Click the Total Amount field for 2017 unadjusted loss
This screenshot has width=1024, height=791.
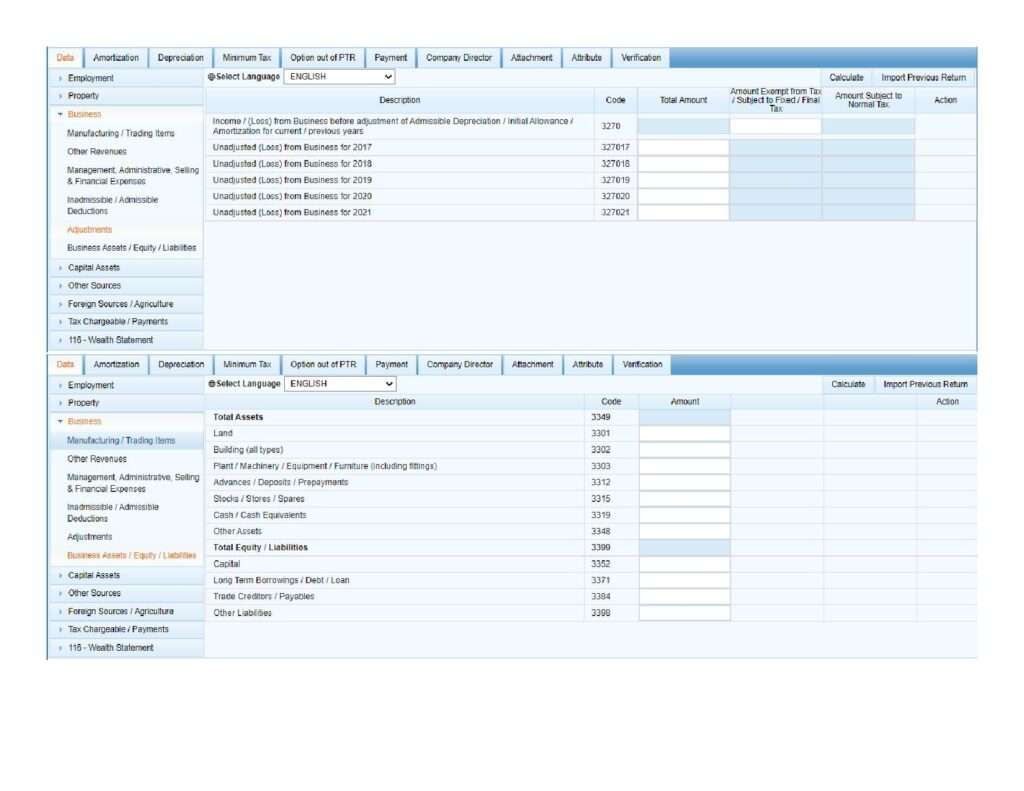pyautogui.click(x=683, y=147)
